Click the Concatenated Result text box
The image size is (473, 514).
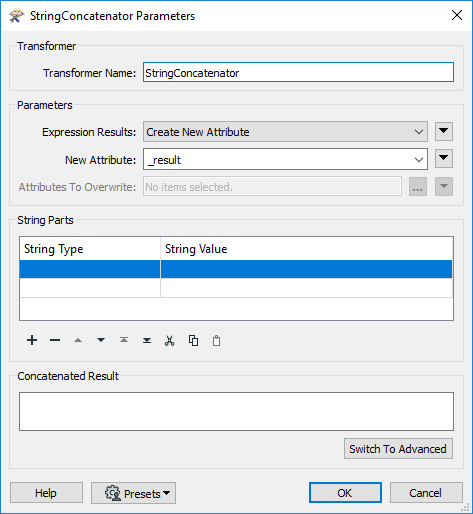[236, 411]
